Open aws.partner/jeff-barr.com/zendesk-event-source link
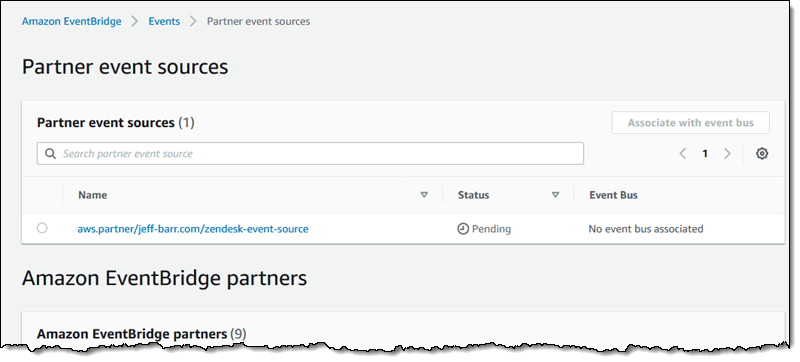 pyautogui.click(x=193, y=229)
